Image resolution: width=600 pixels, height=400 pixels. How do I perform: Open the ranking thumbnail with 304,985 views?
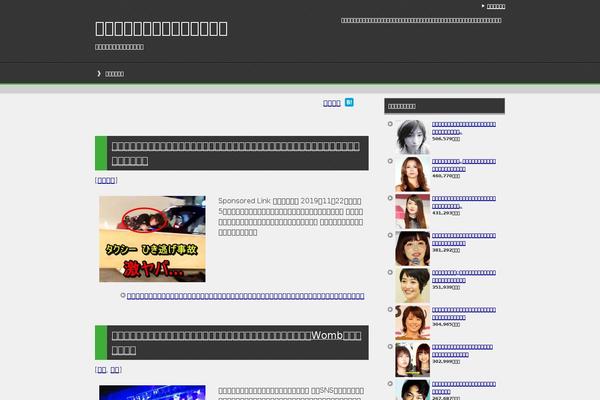(412, 323)
